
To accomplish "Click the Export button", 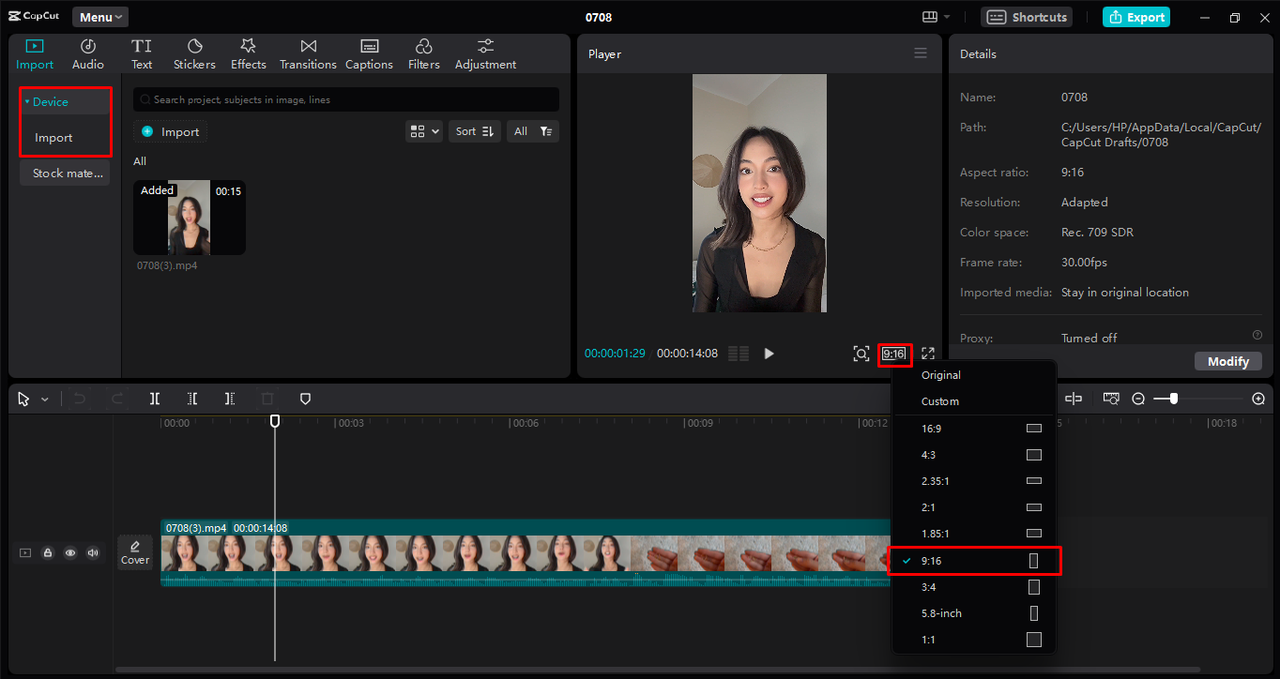I will [1136, 17].
